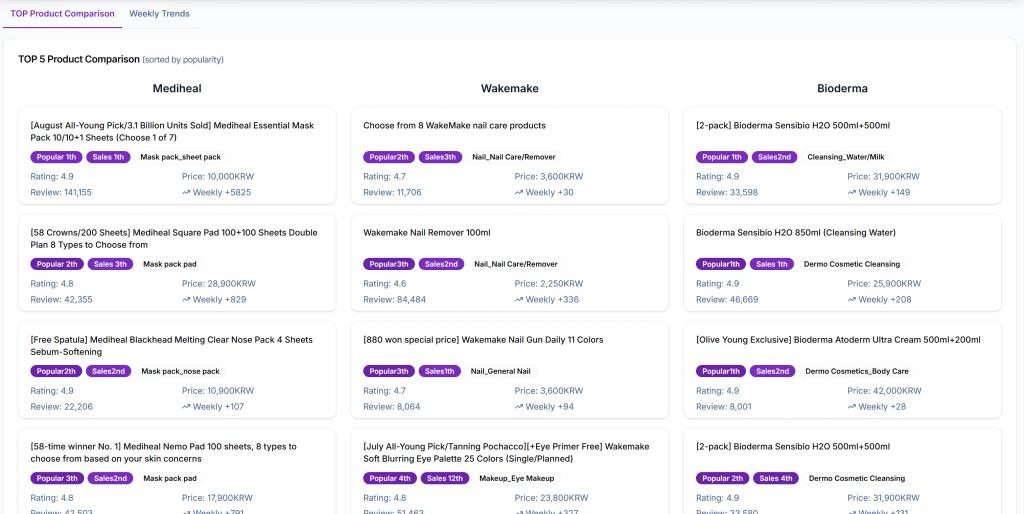The height and width of the screenshot is (514, 1024).
Task: Open the Wakemake Nail Remover 100ml title
Action: pyautogui.click(x=427, y=233)
